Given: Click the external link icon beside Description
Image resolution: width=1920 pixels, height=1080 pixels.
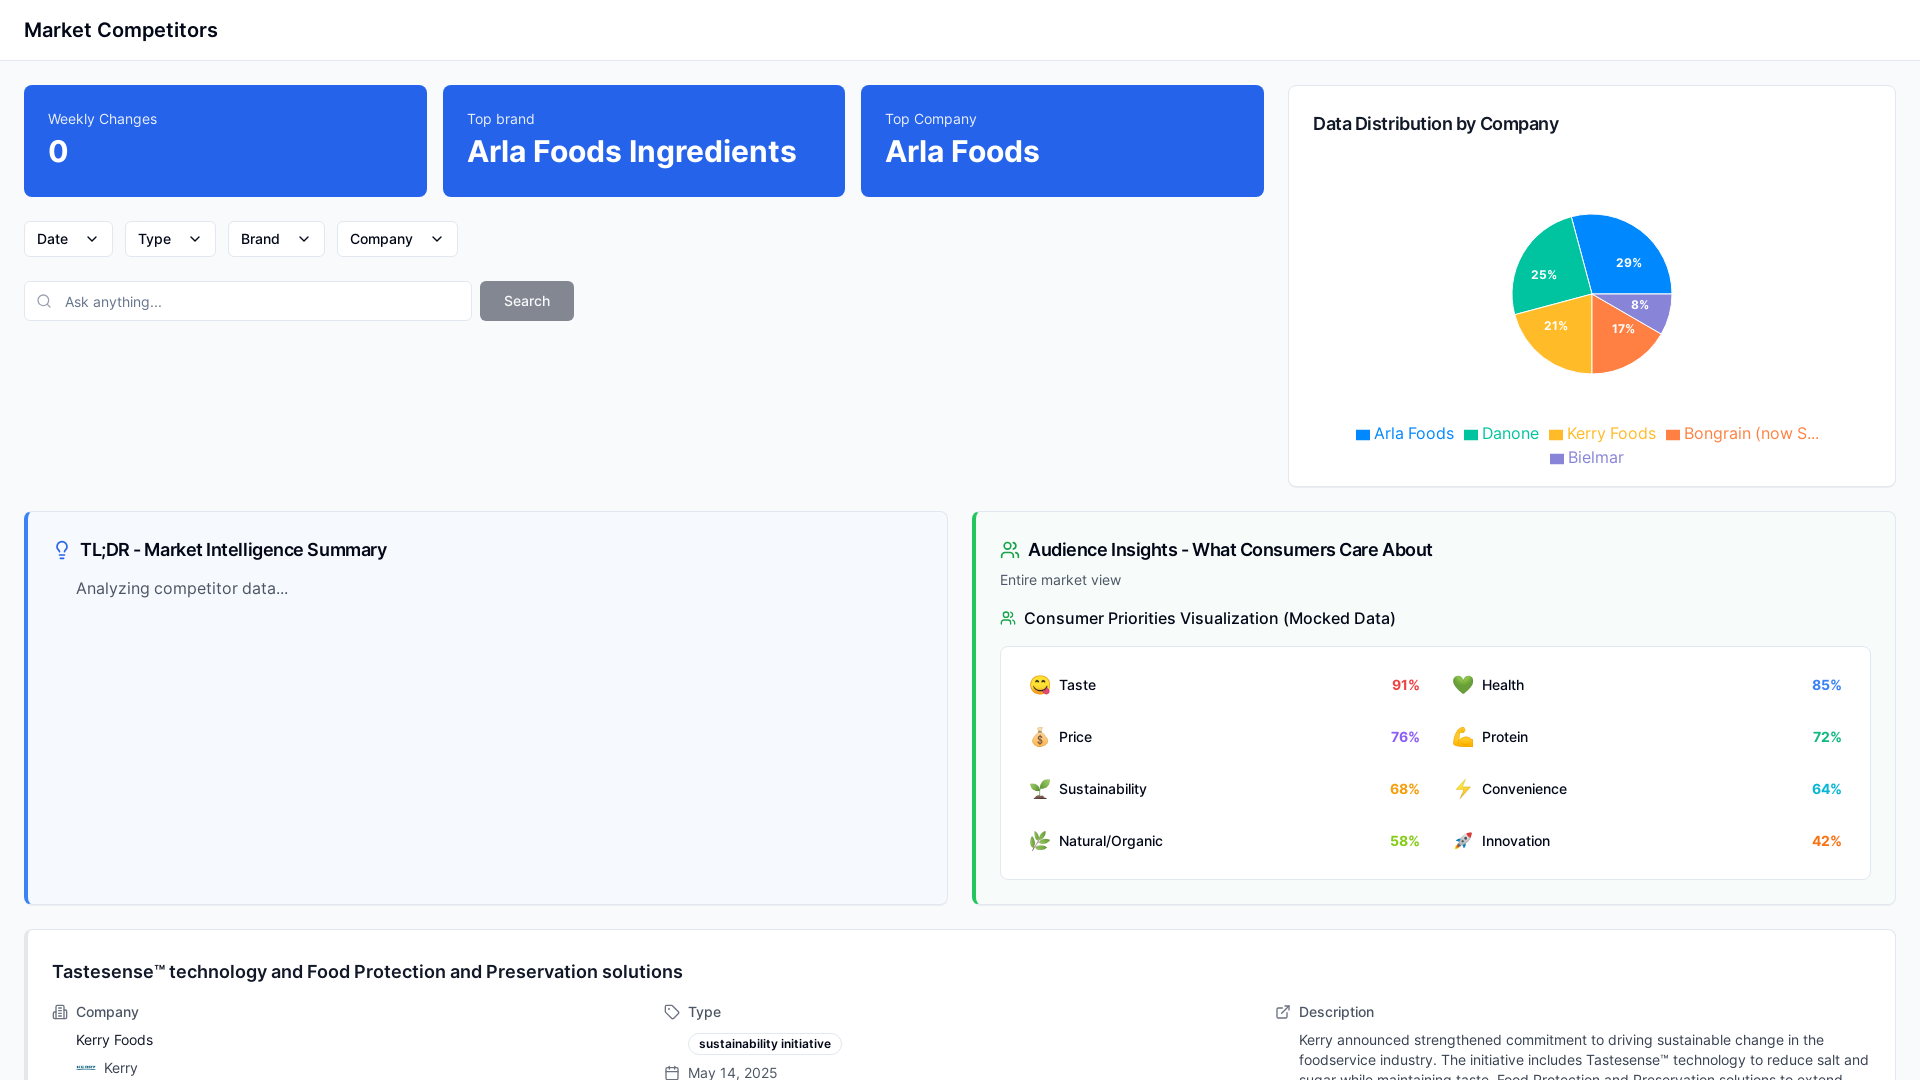Looking at the screenshot, I should (x=1283, y=1013).
